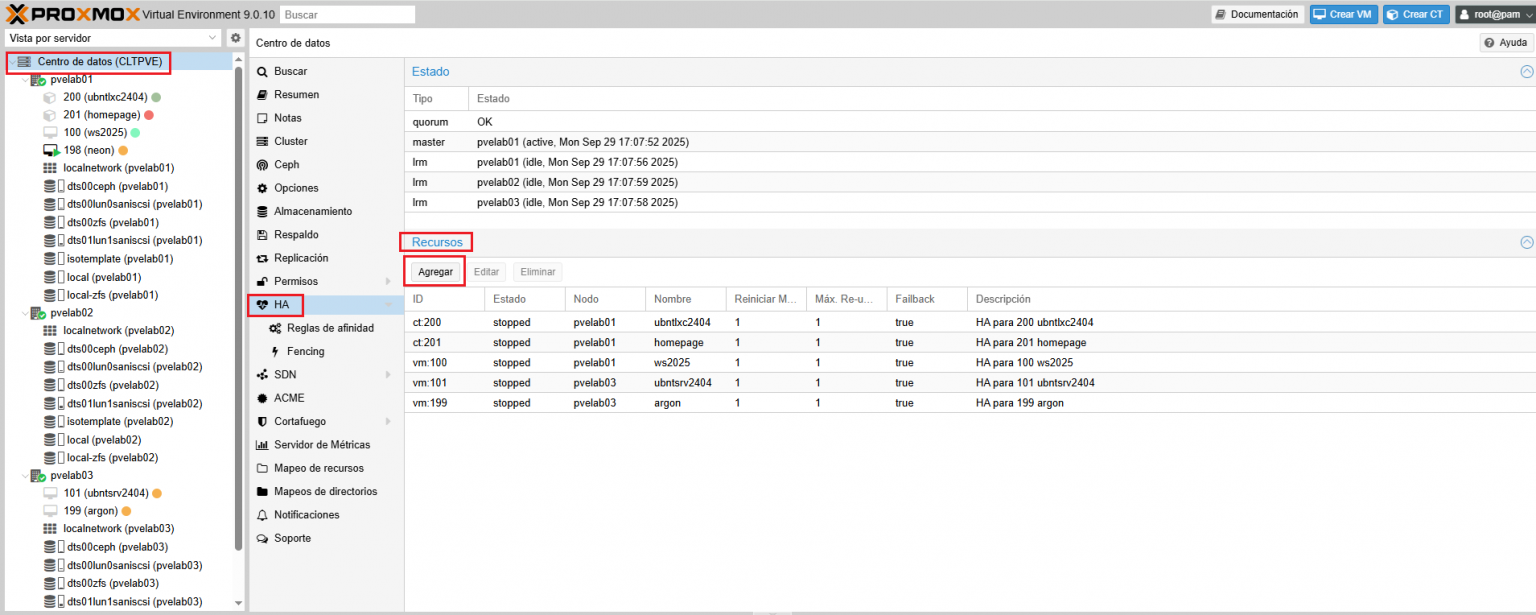Click the SDN network icon
Viewport: 1536px width, 615px height.
pos(262,375)
